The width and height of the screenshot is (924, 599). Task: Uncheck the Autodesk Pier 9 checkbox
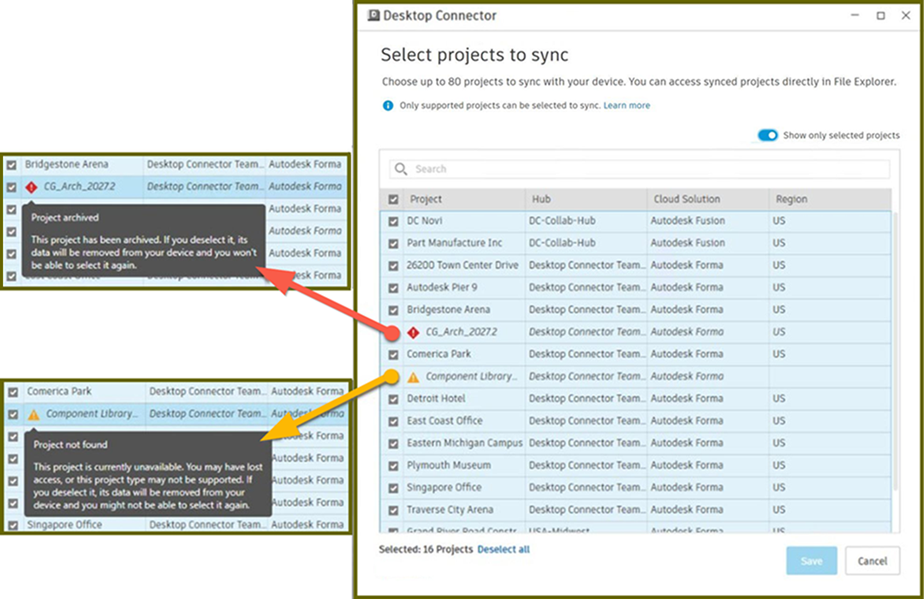pos(393,288)
